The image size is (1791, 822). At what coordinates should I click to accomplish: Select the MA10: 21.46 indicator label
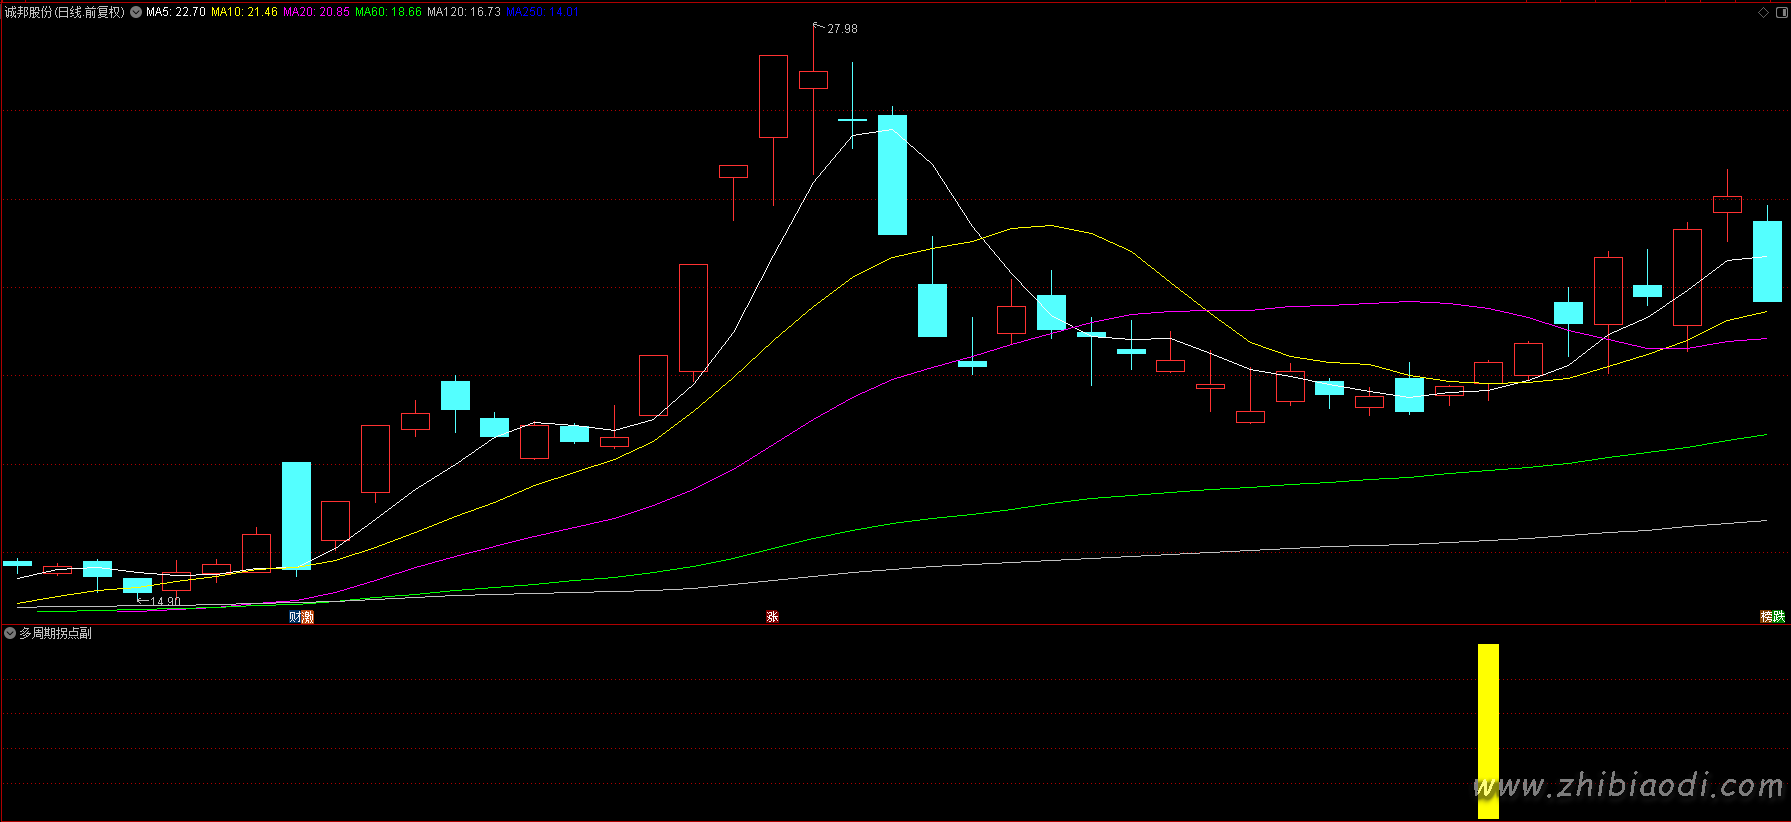[x=244, y=12]
